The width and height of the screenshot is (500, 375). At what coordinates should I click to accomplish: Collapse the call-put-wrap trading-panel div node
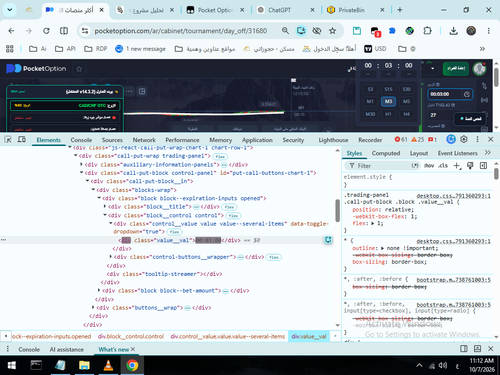[x=76, y=156]
